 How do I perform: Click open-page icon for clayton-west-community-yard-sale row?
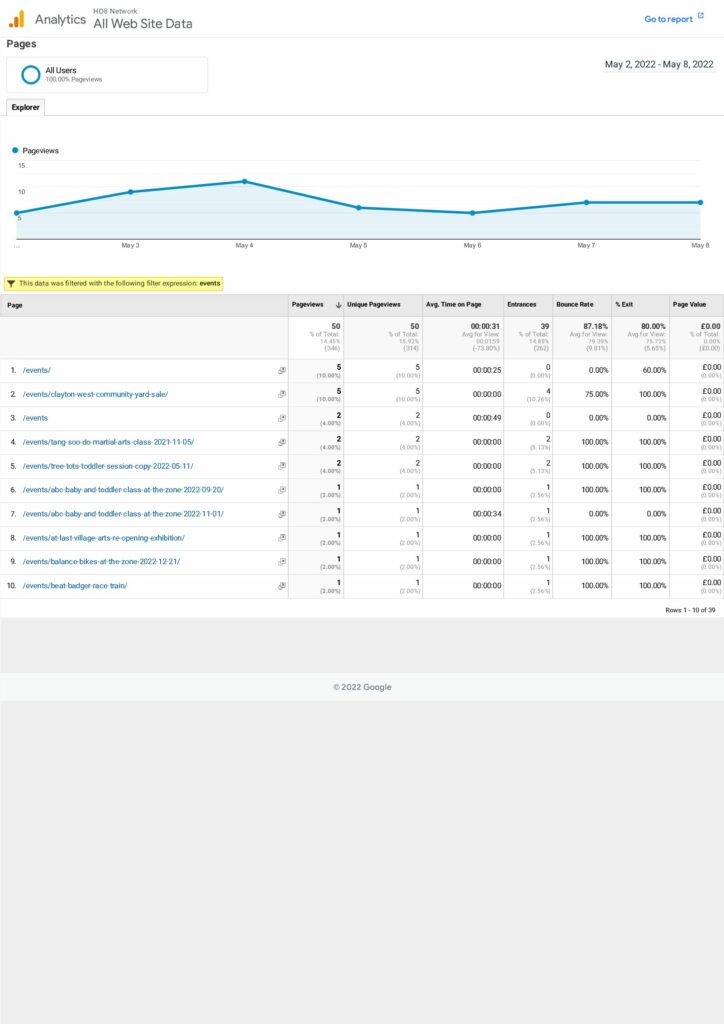point(281,394)
